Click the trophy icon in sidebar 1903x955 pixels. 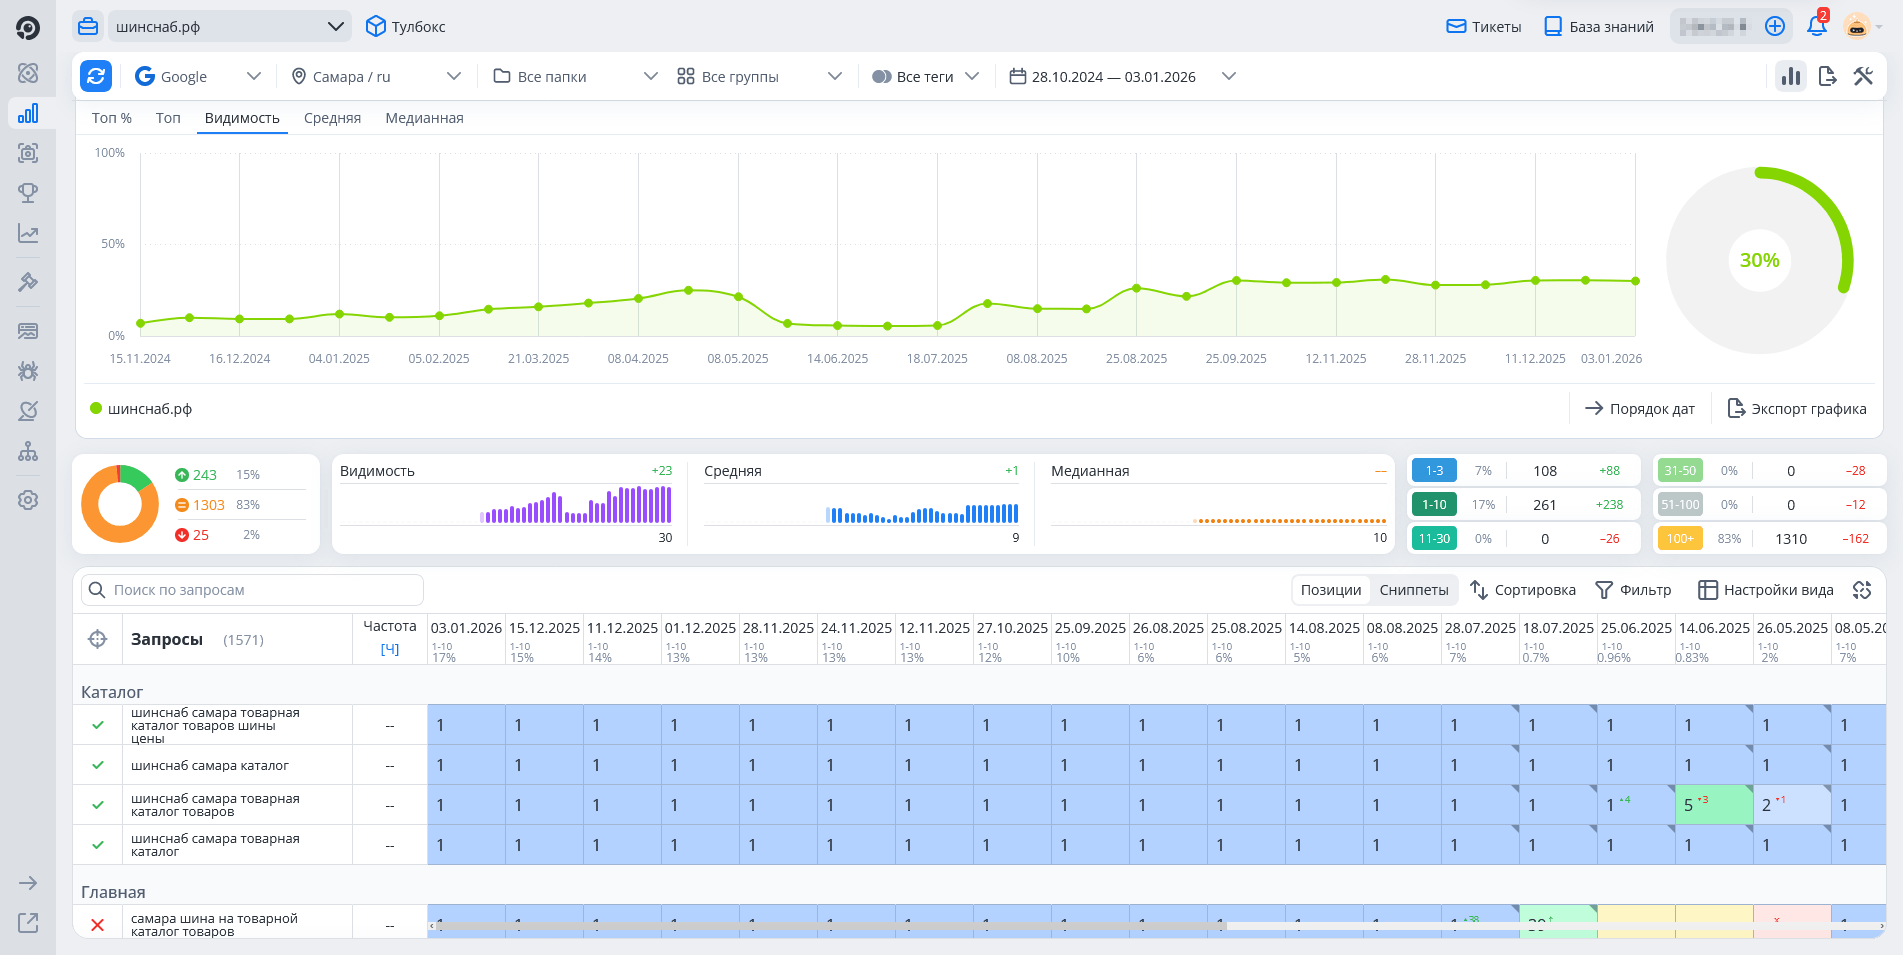(x=28, y=193)
